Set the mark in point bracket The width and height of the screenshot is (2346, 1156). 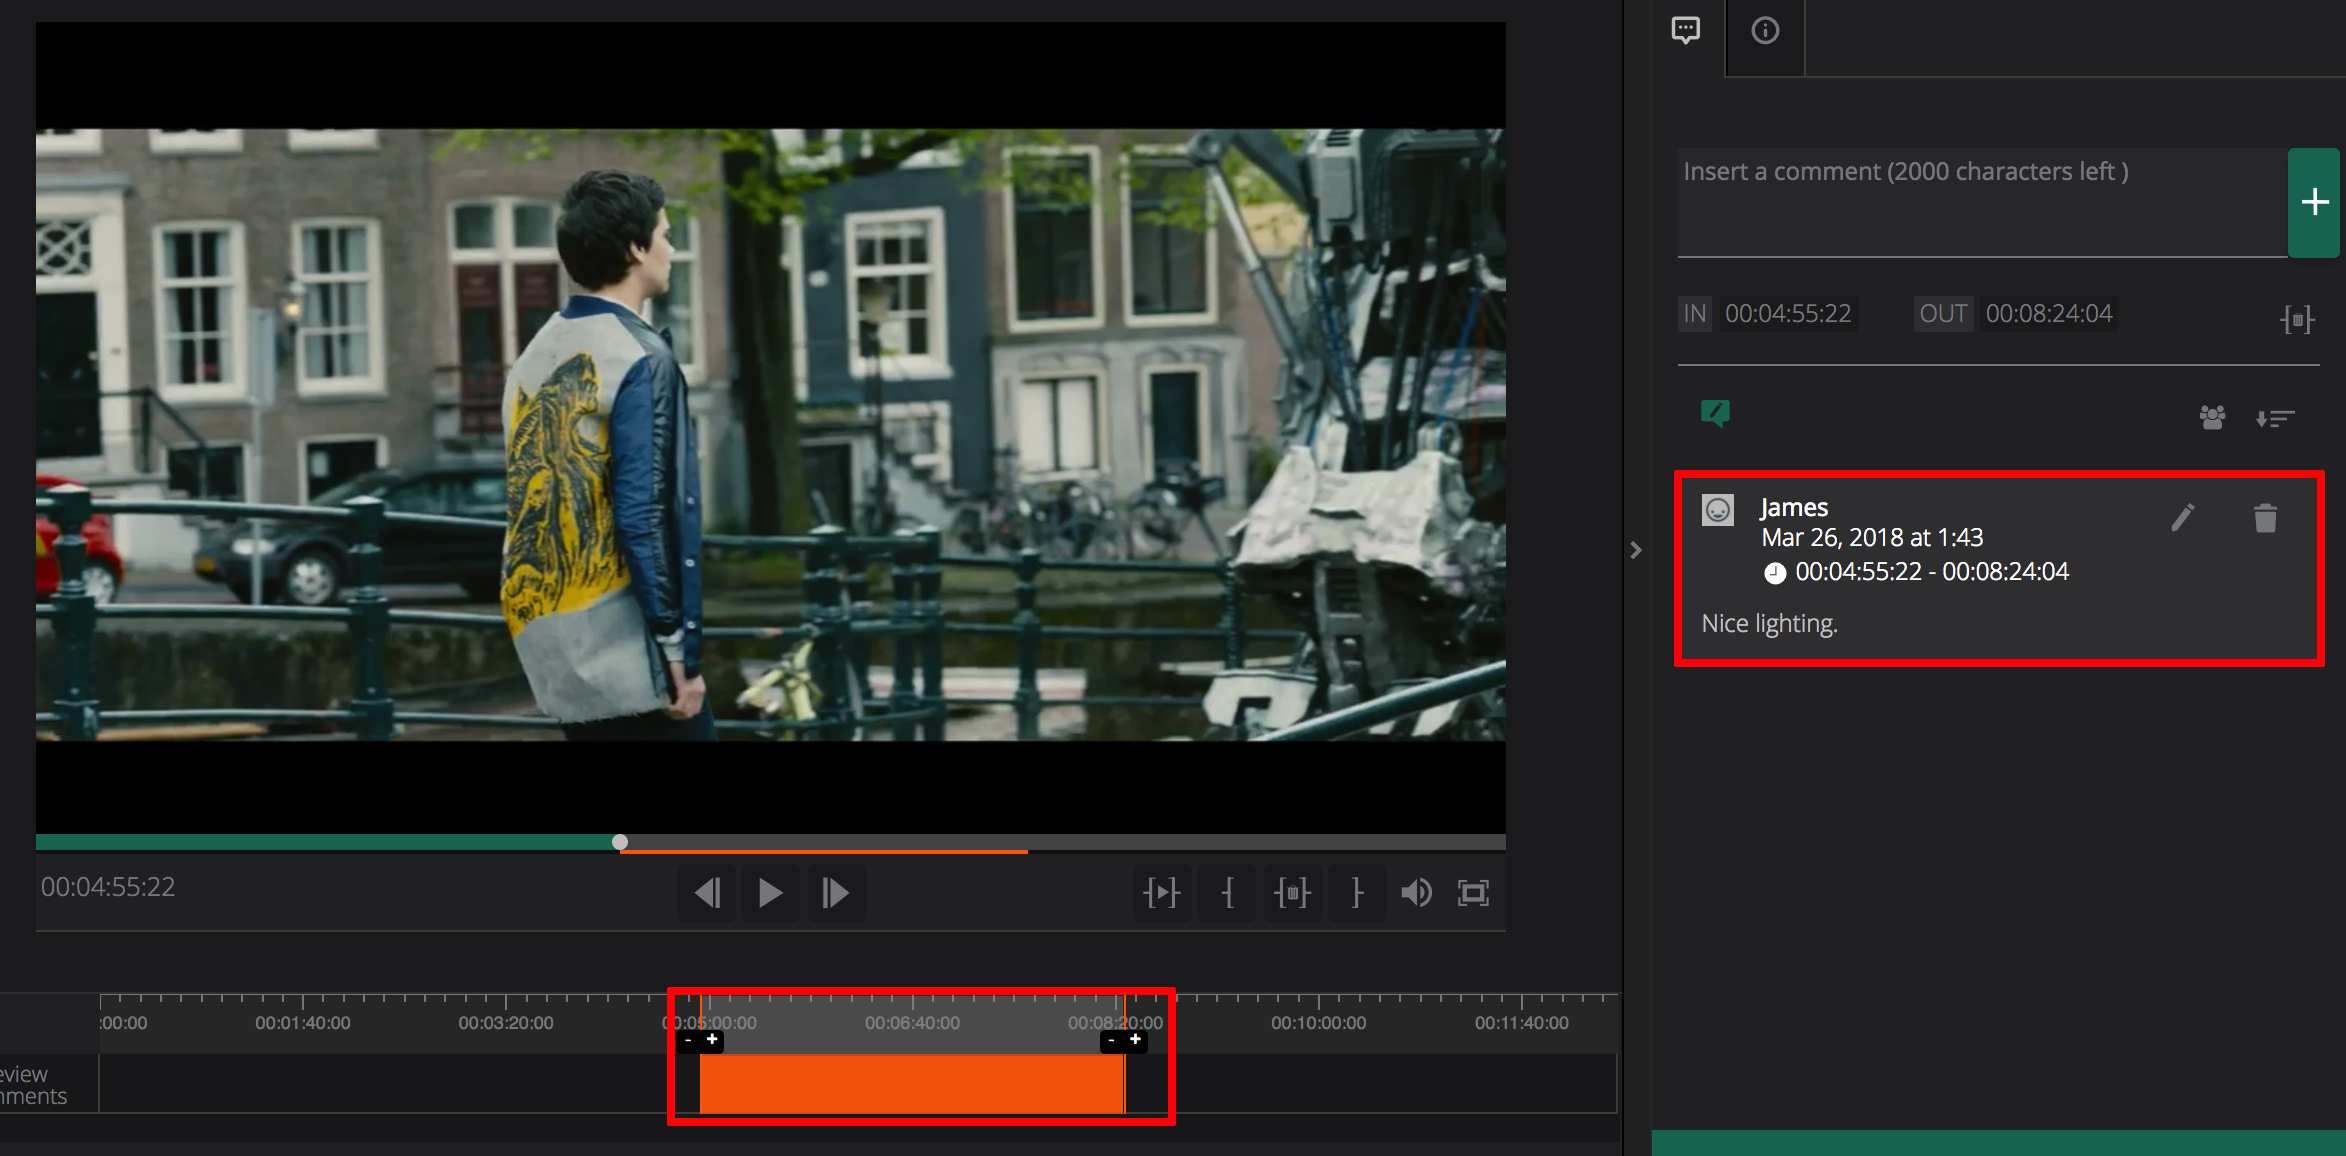pos(1228,892)
